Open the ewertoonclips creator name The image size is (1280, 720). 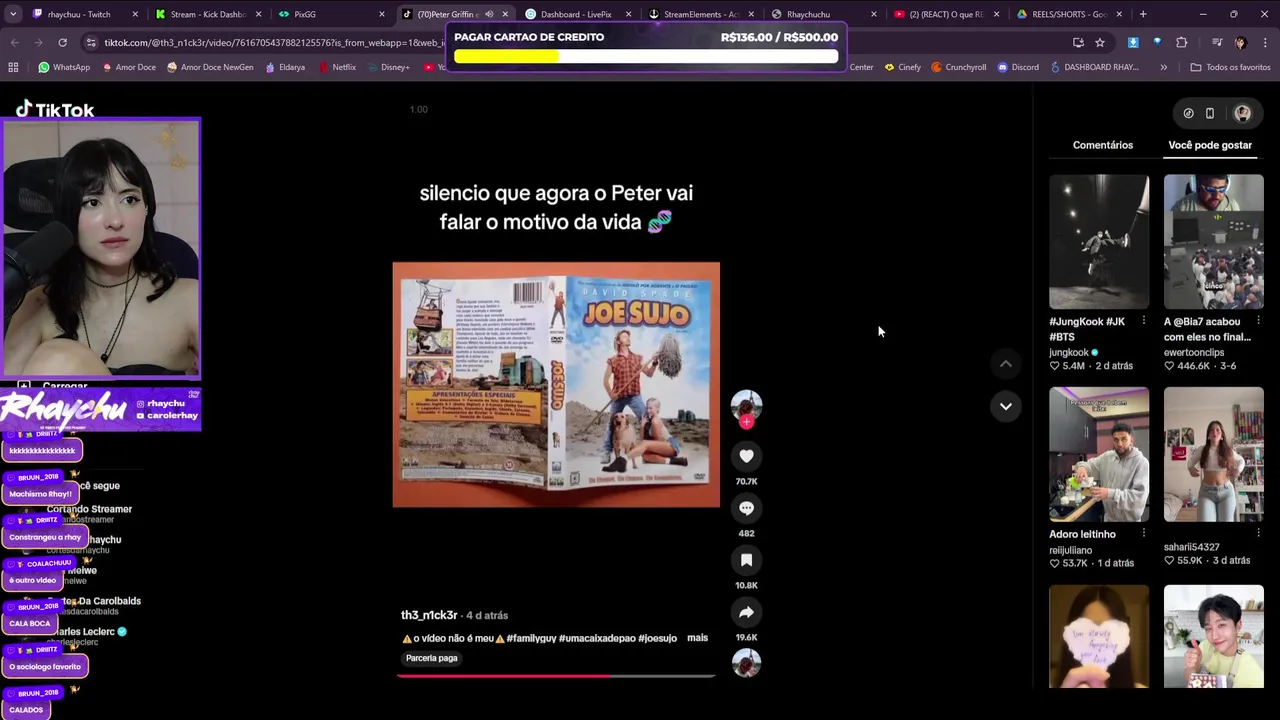[1194, 353]
